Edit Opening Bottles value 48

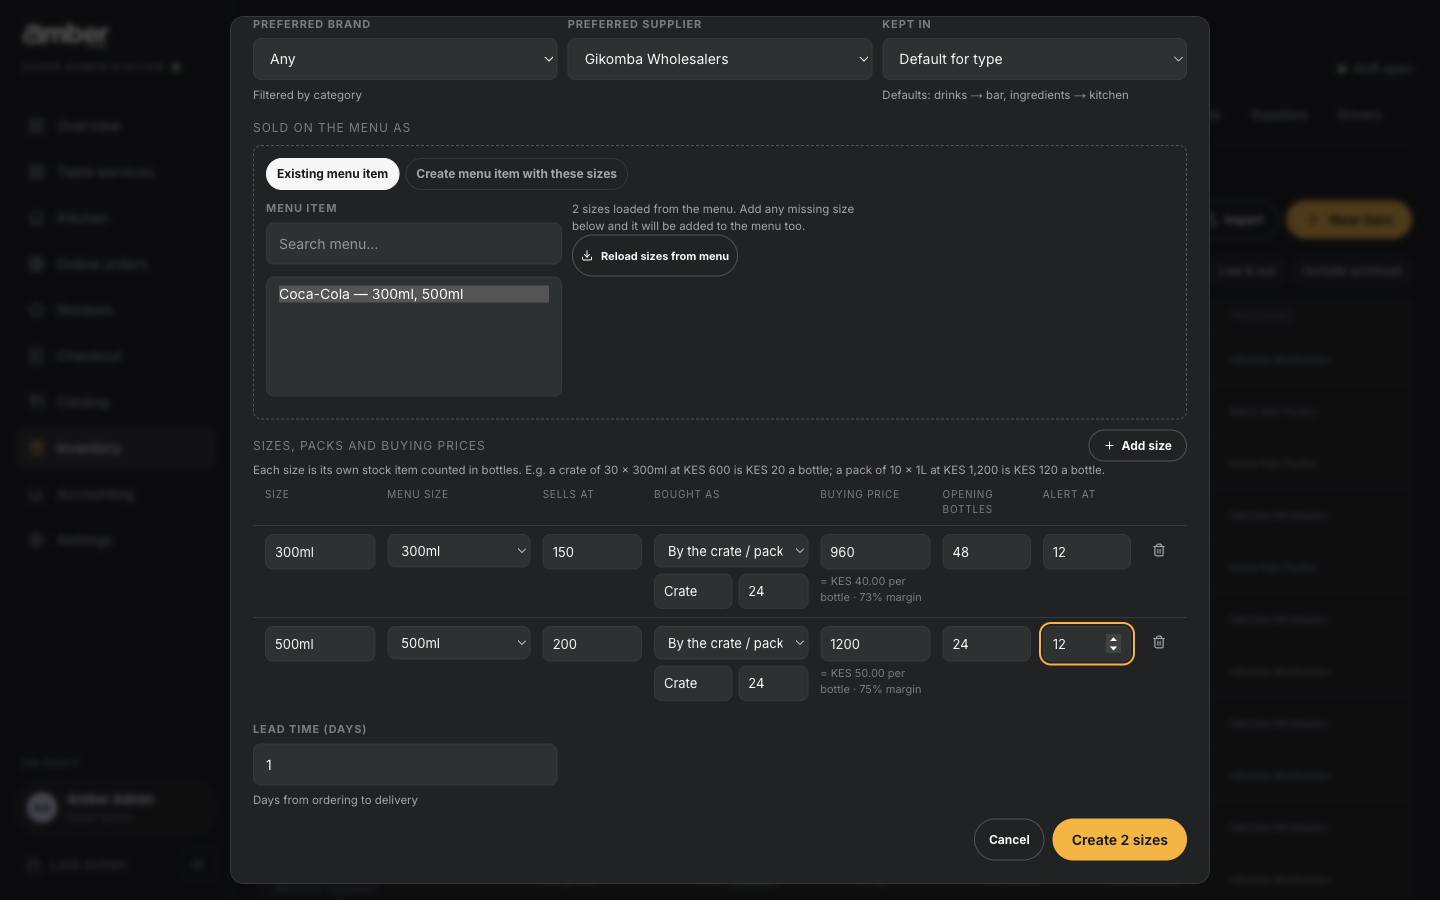pyautogui.click(x=986, y=552)
